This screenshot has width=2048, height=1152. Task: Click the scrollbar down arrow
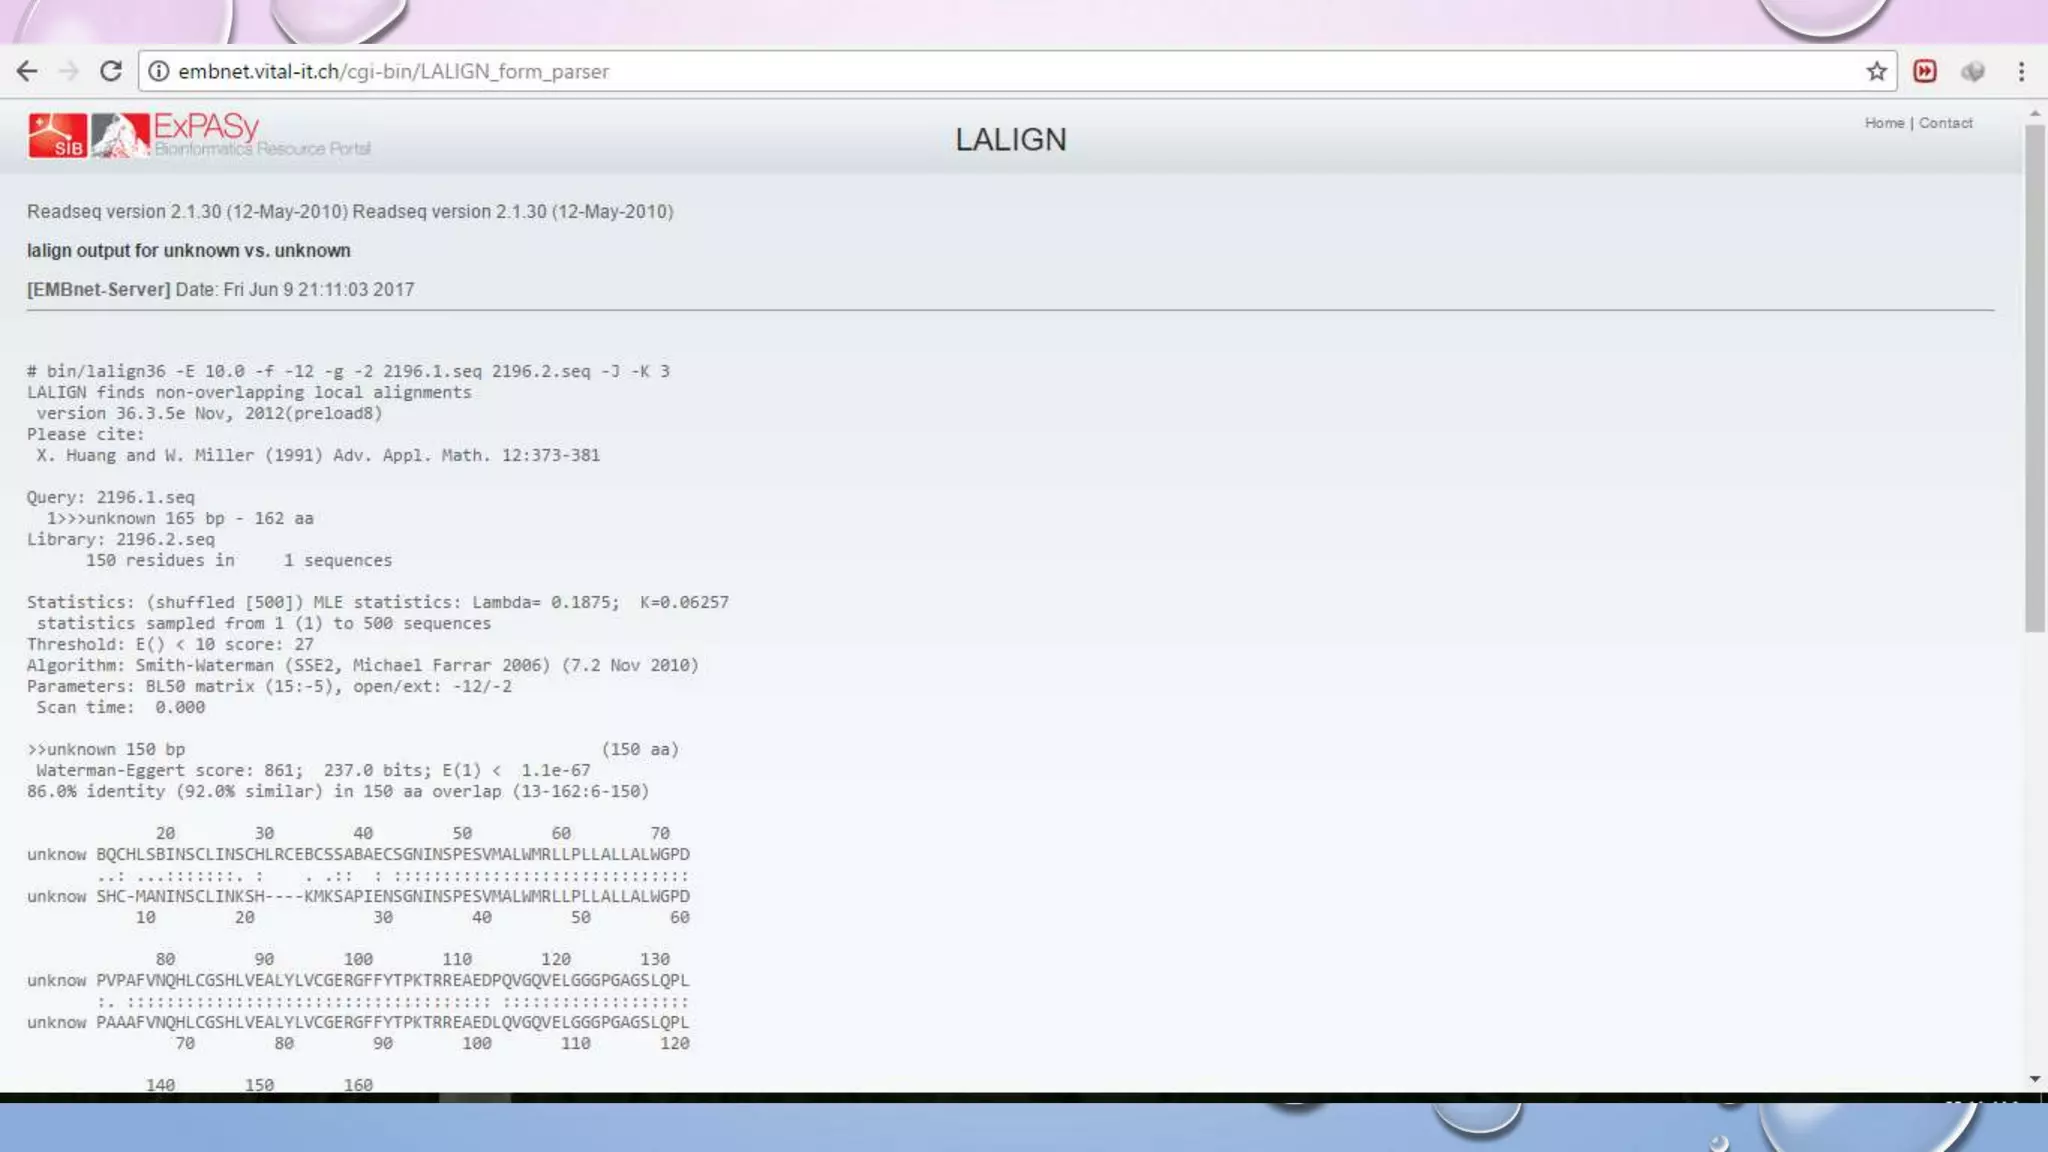pos(2035,1079)
